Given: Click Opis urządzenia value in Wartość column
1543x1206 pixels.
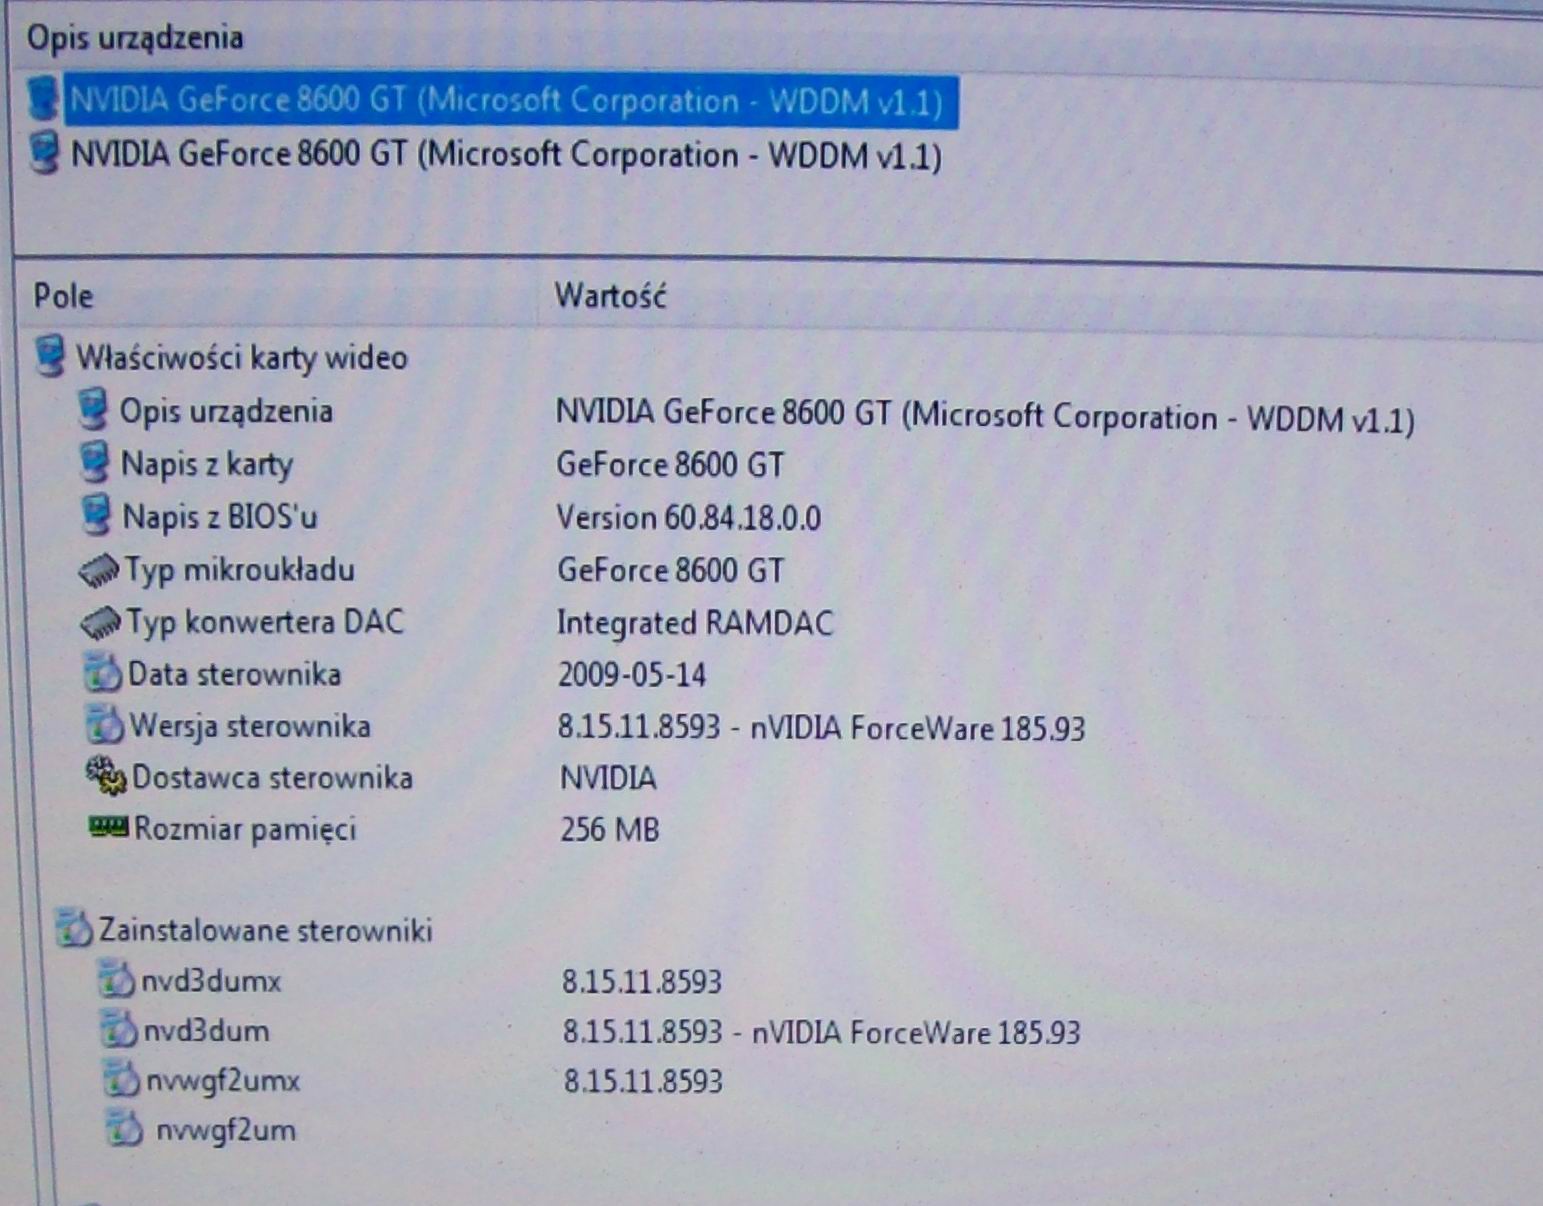Looking at the screenshot, I should tap(986, 416).
